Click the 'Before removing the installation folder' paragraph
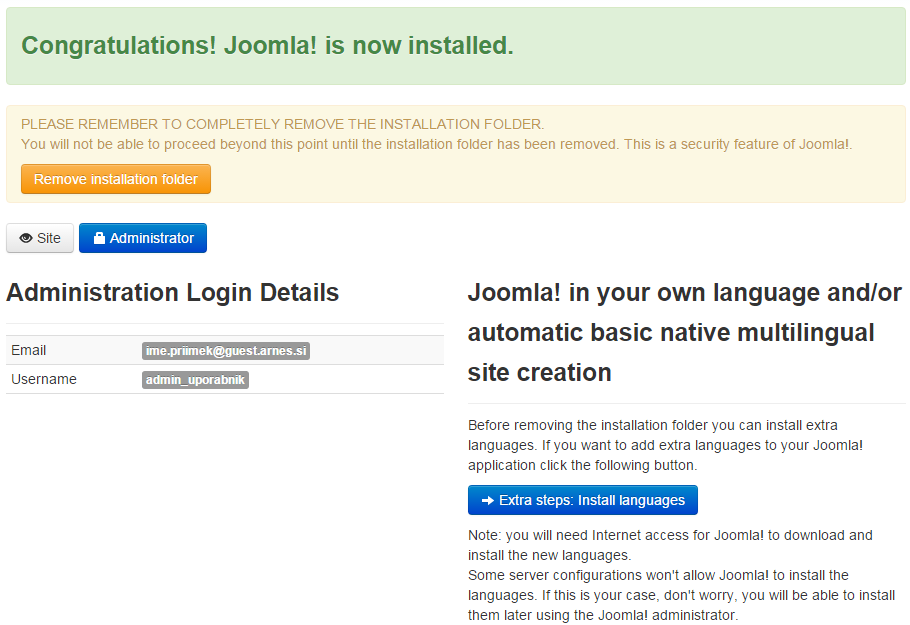The width and height of the screenshot is (910, 625). (x=666, y=445)
